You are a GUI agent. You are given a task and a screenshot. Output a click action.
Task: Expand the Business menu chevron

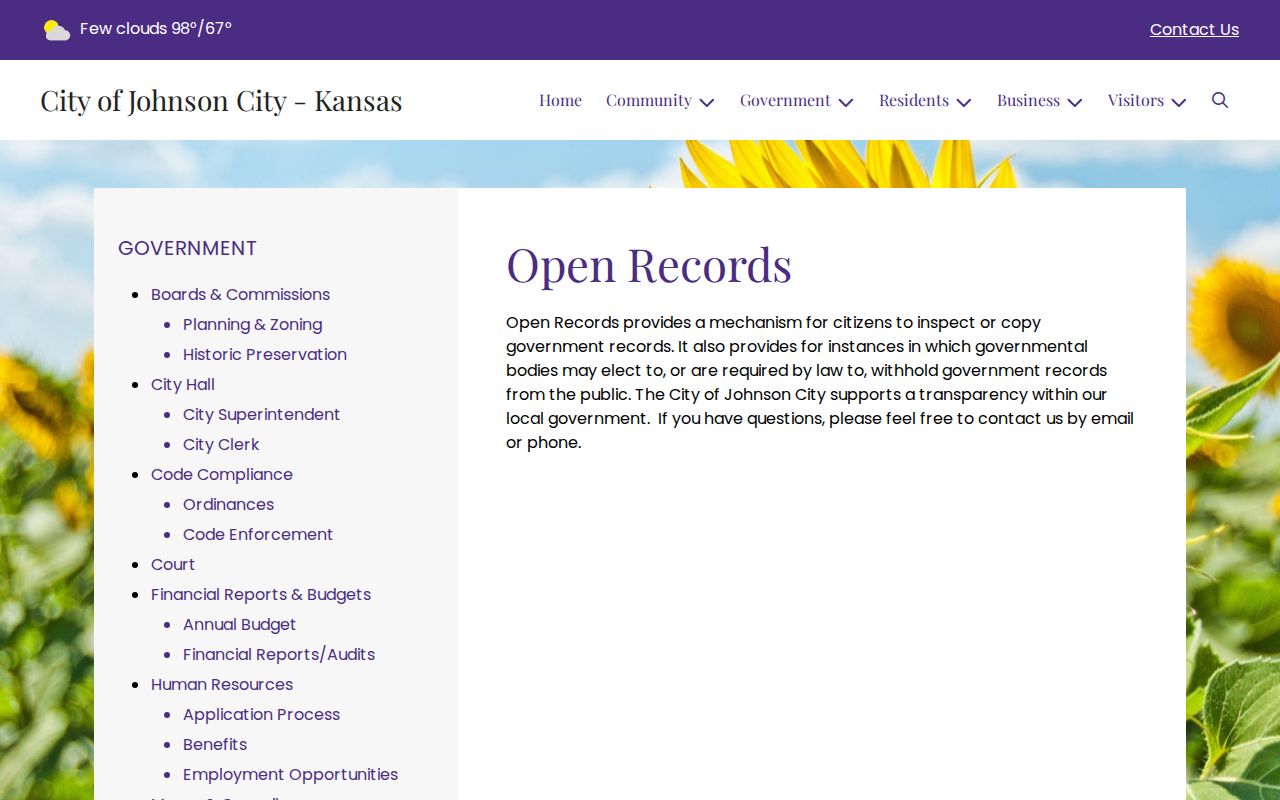(1075, 102)
